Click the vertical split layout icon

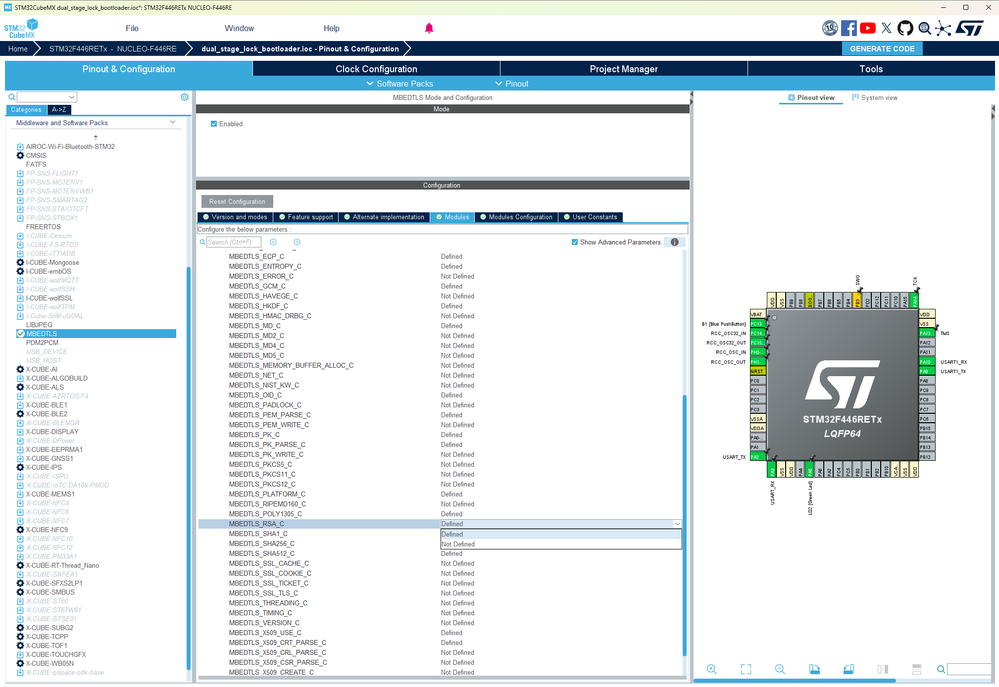coord(882,669)
